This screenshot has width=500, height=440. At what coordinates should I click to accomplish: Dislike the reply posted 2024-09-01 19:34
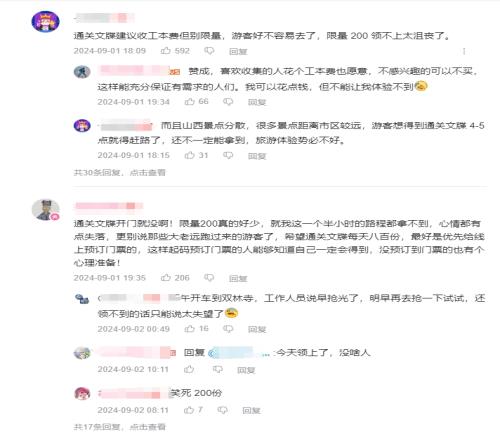pos(228,102)
